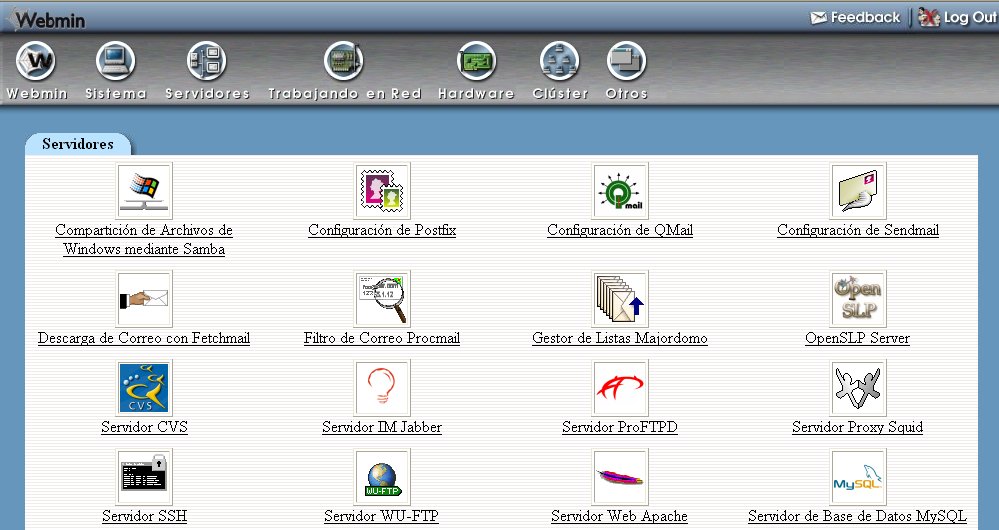Click the Squid proxy server icon

[858, 387]
